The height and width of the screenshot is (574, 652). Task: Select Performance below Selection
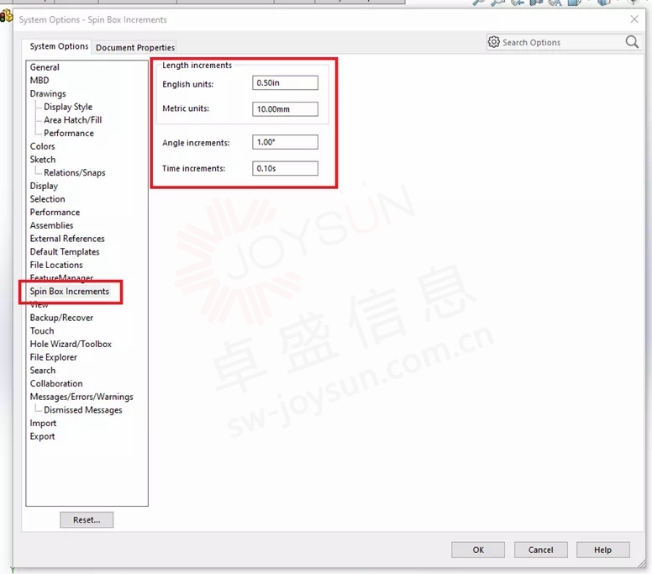point(55,212)
